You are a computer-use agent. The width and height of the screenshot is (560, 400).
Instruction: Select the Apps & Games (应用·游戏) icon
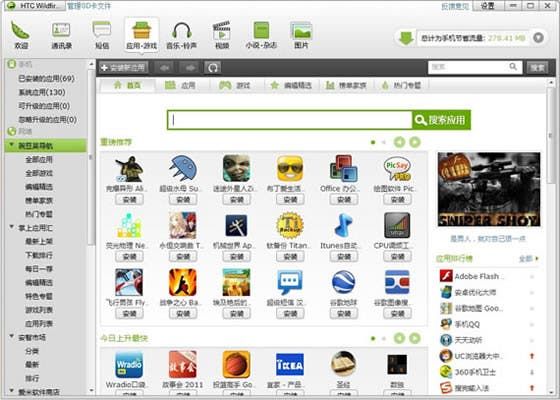[141, 30]
